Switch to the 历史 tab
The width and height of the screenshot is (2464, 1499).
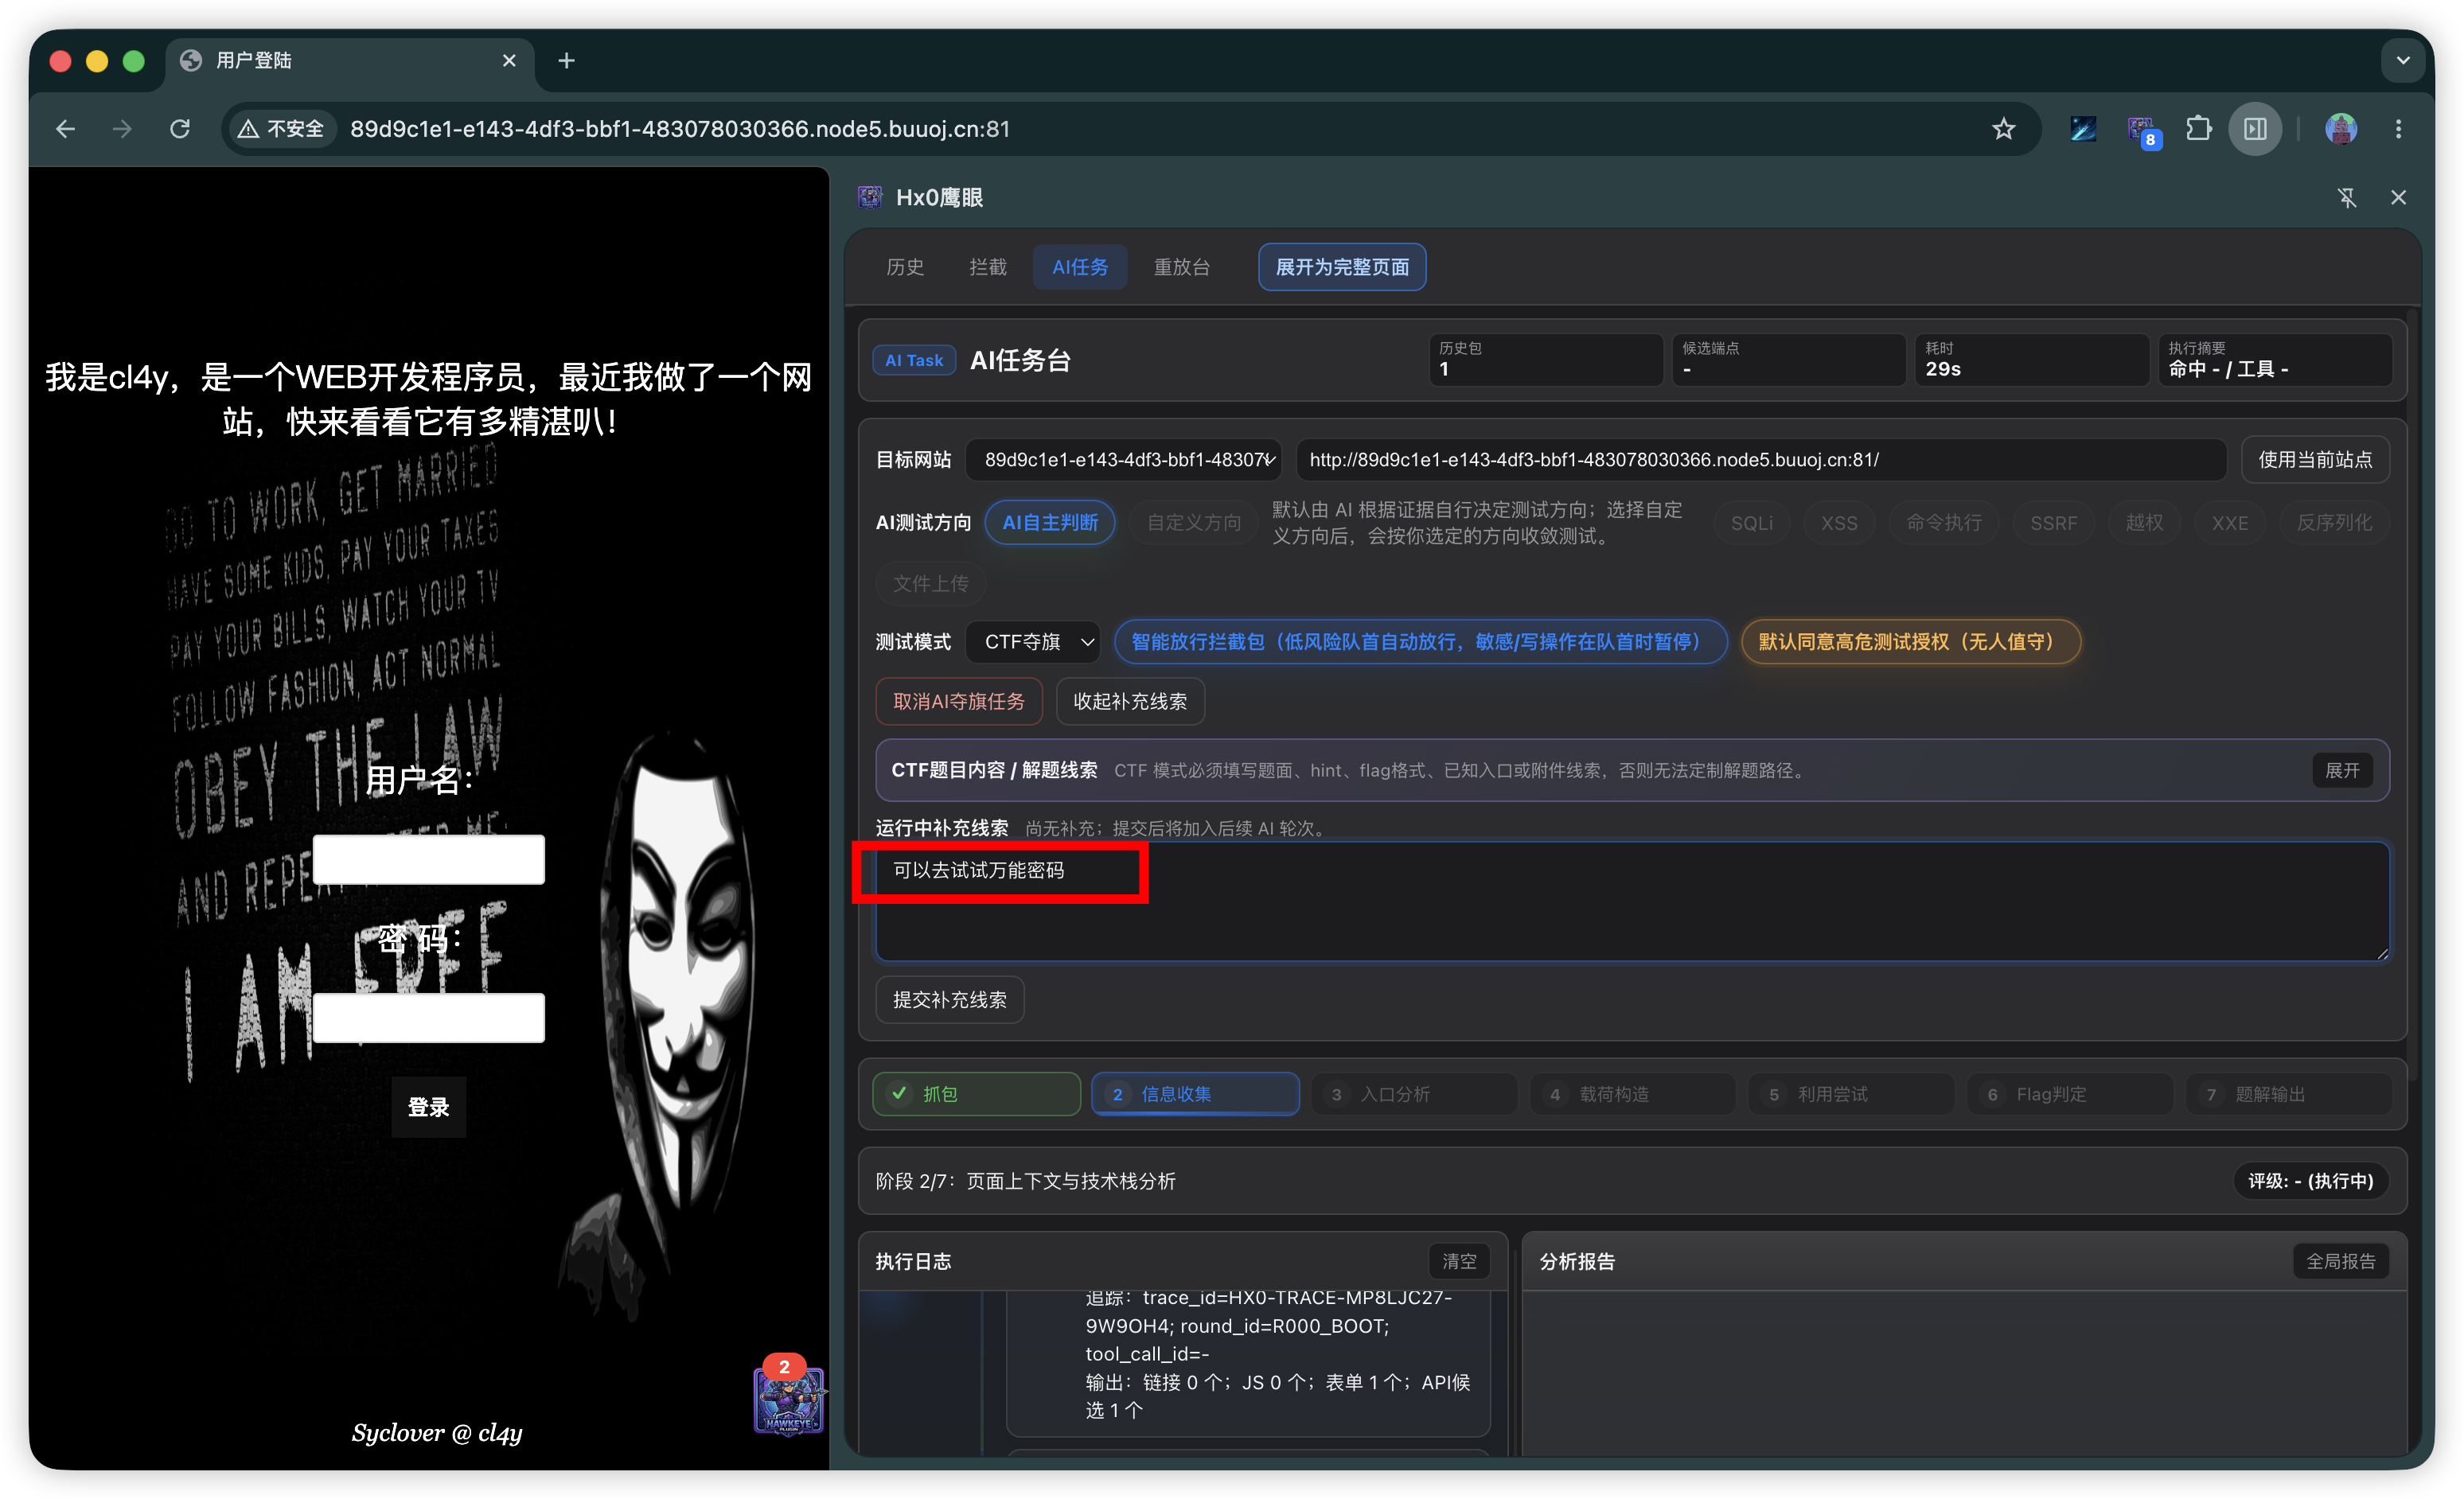(x=905, y=267)
